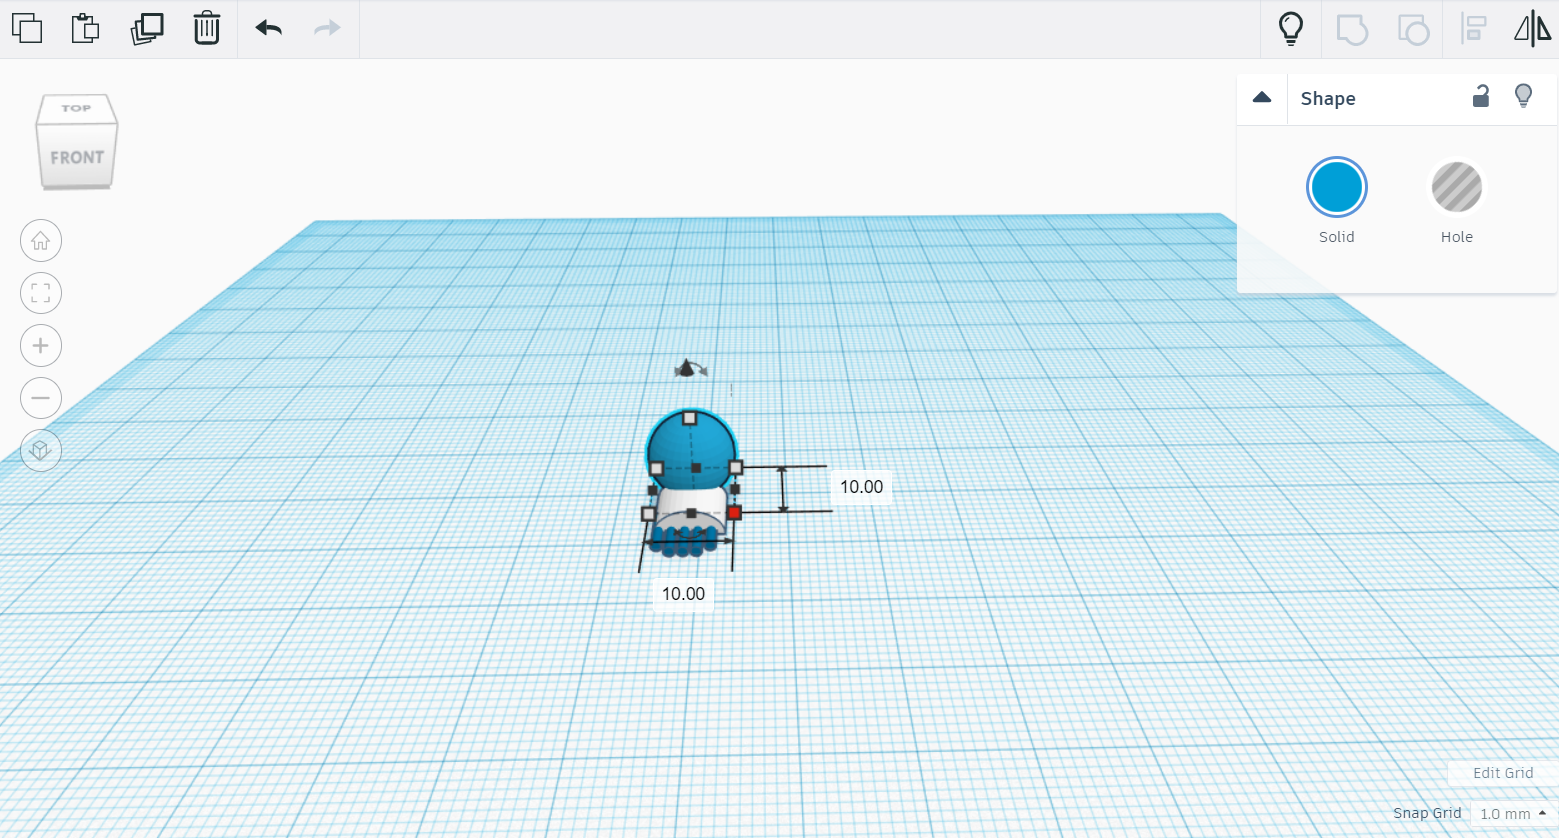
Task: Click the Ungroup shapes icon
Action: 1413,29
